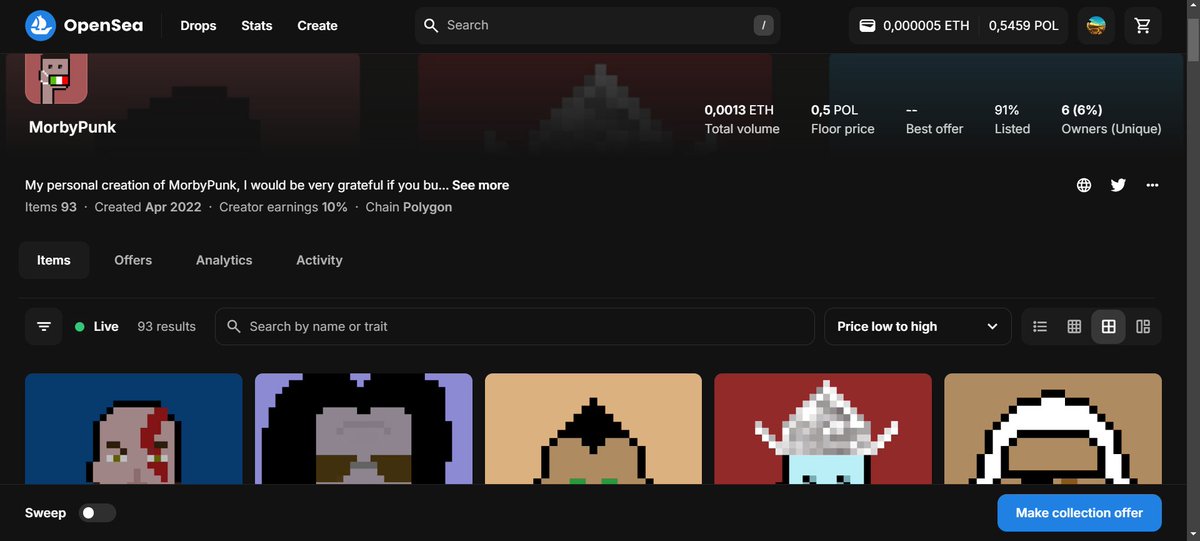Image resolution: width=1200 pixels, height=541 pixels.
Task: Open the Price low to high dropdown
Action: pyautogui.click(x=917, y=326)
